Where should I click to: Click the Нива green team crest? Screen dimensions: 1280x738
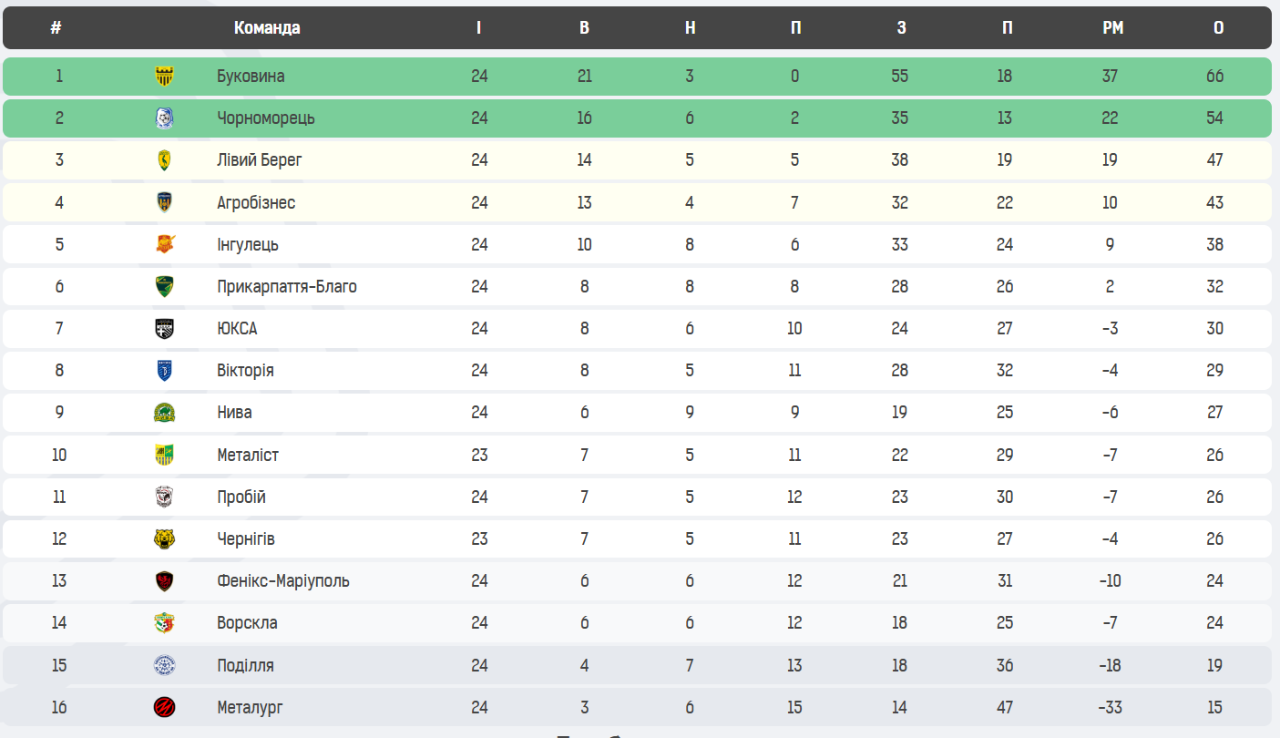[164, 412]
